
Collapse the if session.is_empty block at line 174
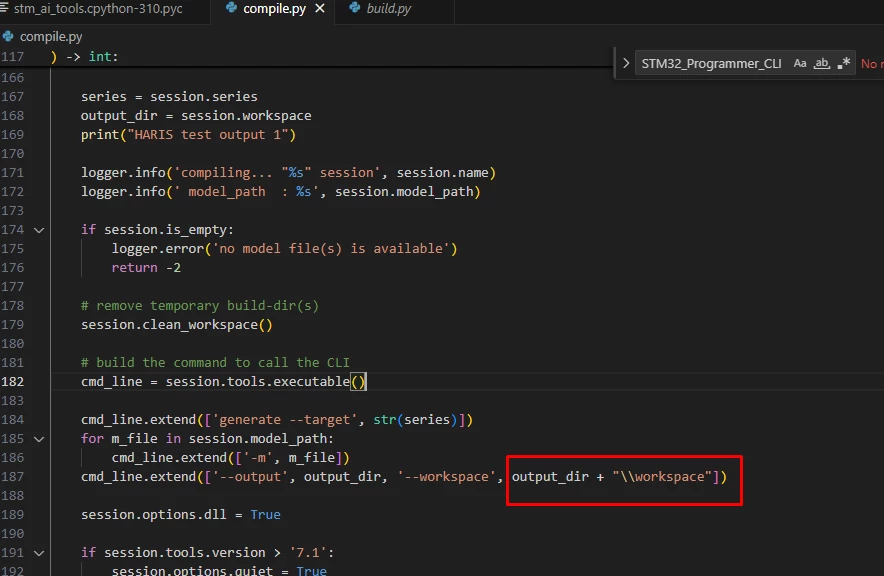[x=39, y=230]
